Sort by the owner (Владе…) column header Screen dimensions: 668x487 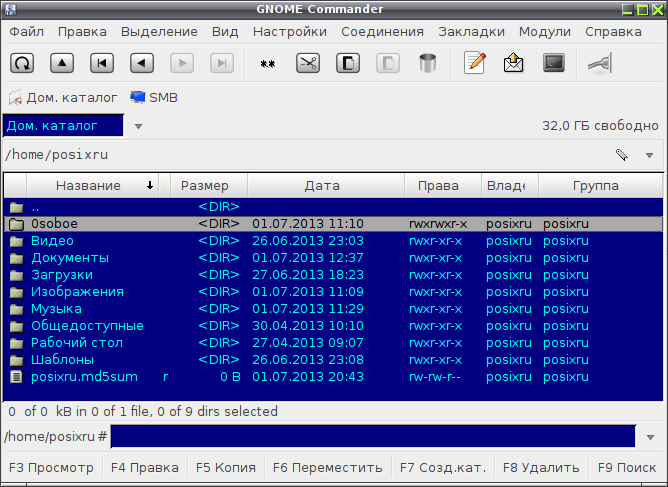[510, 186]
